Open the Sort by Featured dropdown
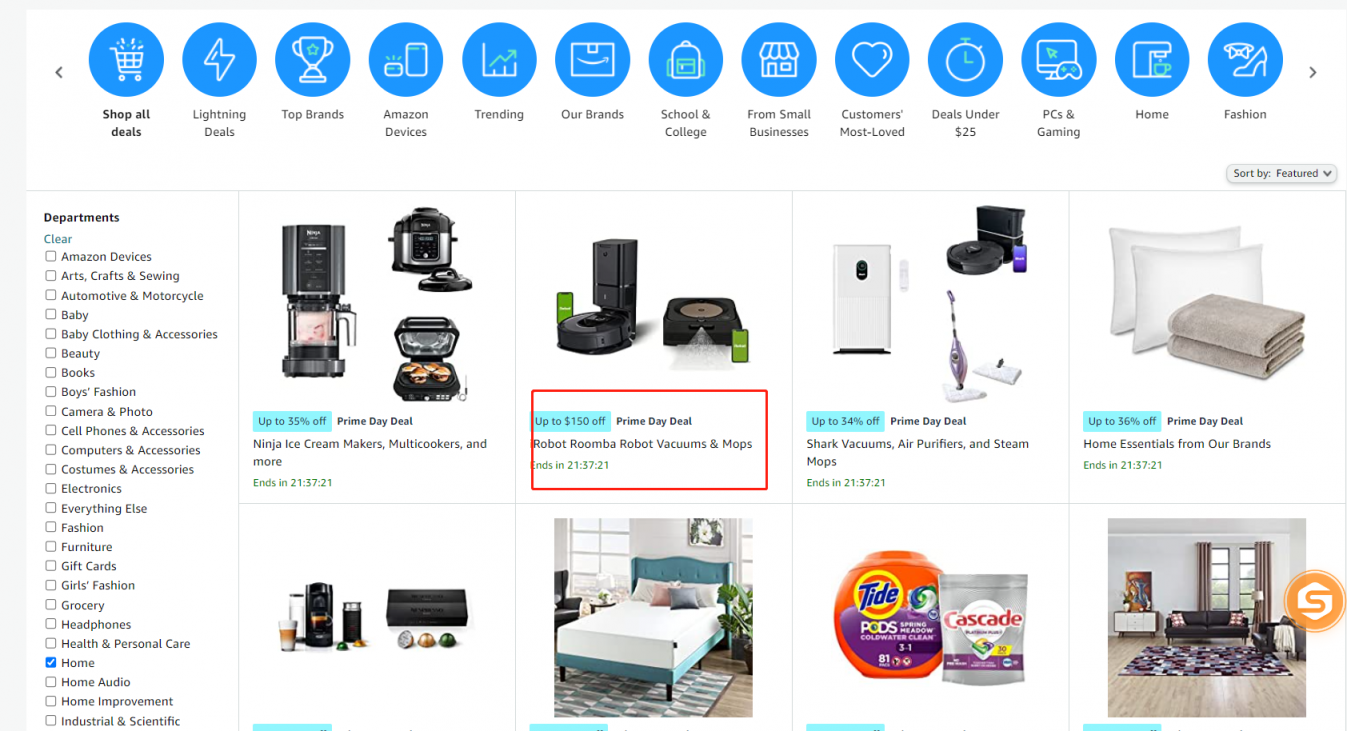The height and width of the screenshot is (731, 1347). click(x=1282, y=173)
